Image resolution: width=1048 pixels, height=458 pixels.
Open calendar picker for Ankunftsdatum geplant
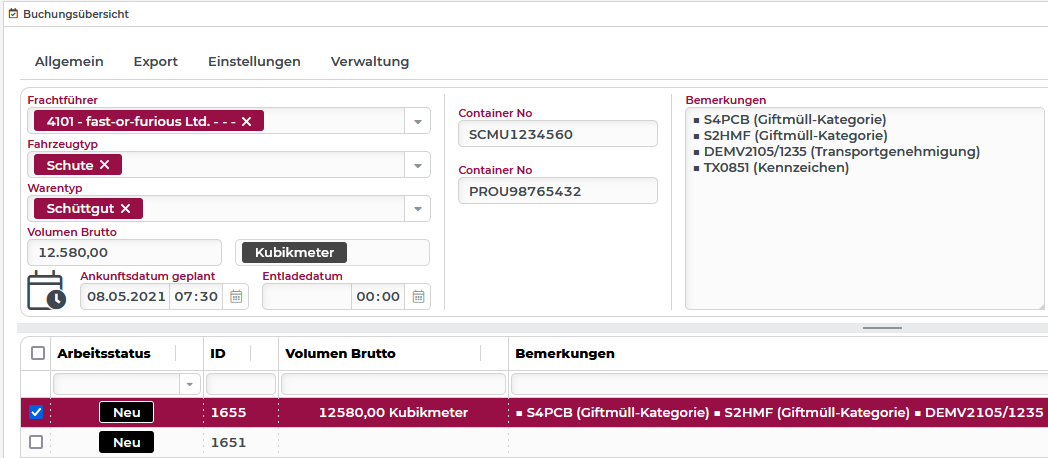click(236, 297)
